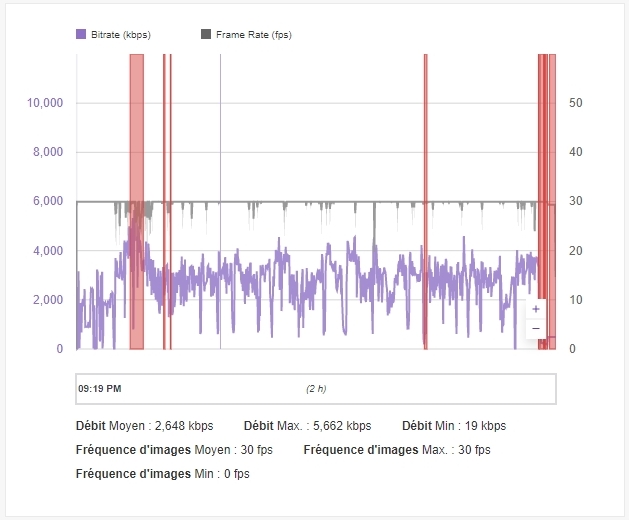Click the Débit Max. : 5,662 kbps text
629x520 pixels.
click(308, 426)
